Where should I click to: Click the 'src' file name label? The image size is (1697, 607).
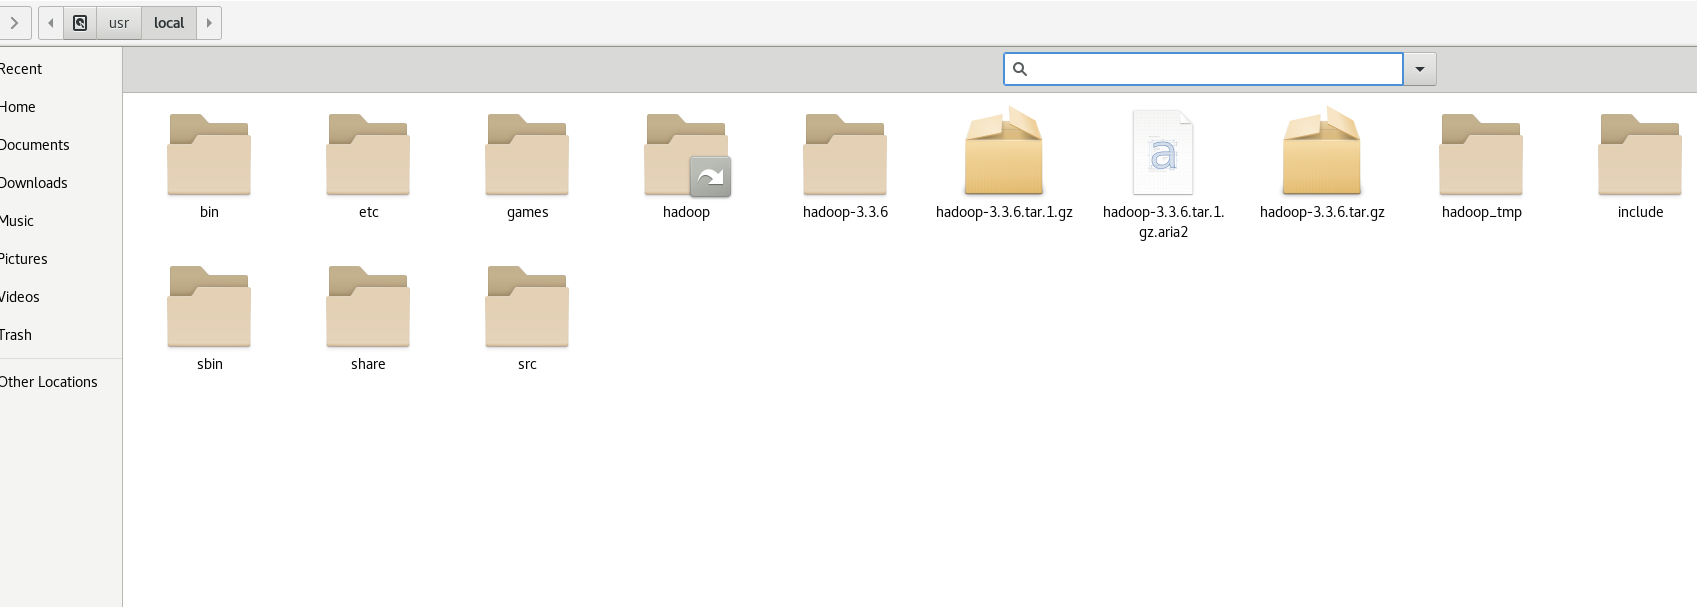point(527,364)
